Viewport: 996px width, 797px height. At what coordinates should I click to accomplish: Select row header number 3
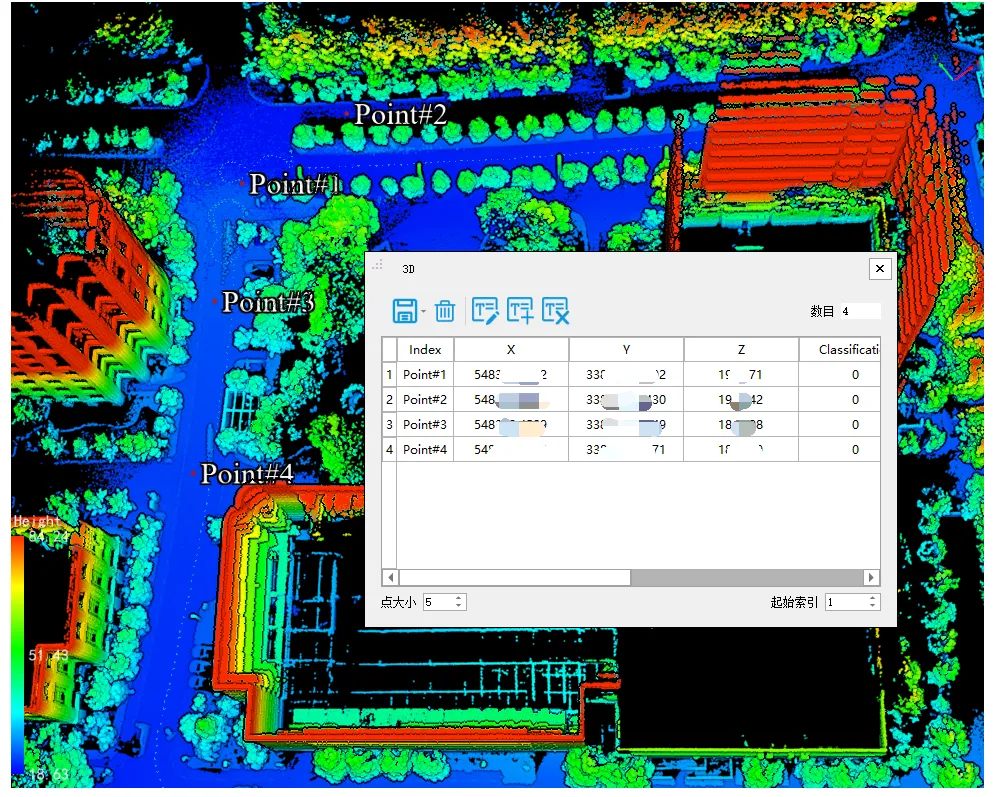pos(390,424)
